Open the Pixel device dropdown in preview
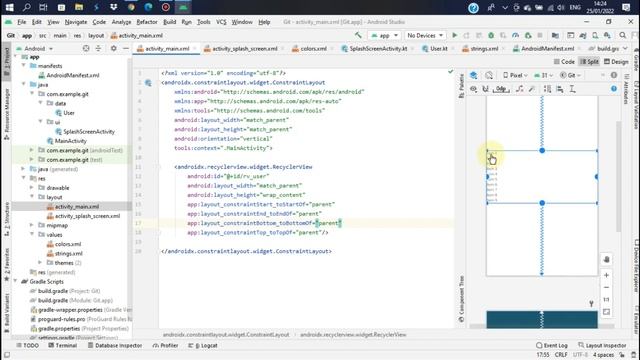 coord(515,75)
